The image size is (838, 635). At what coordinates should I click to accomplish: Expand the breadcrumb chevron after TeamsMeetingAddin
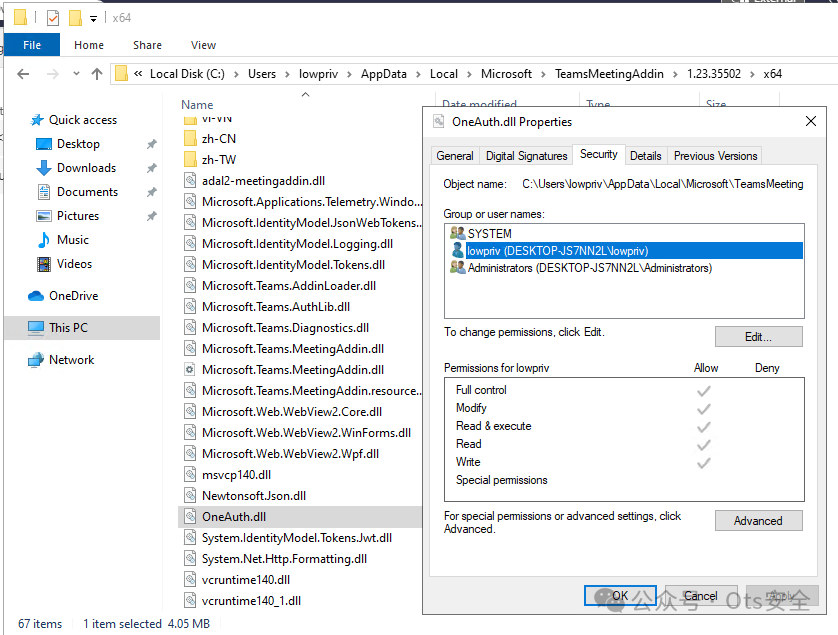pyautogui.click(x=675, y=74)
